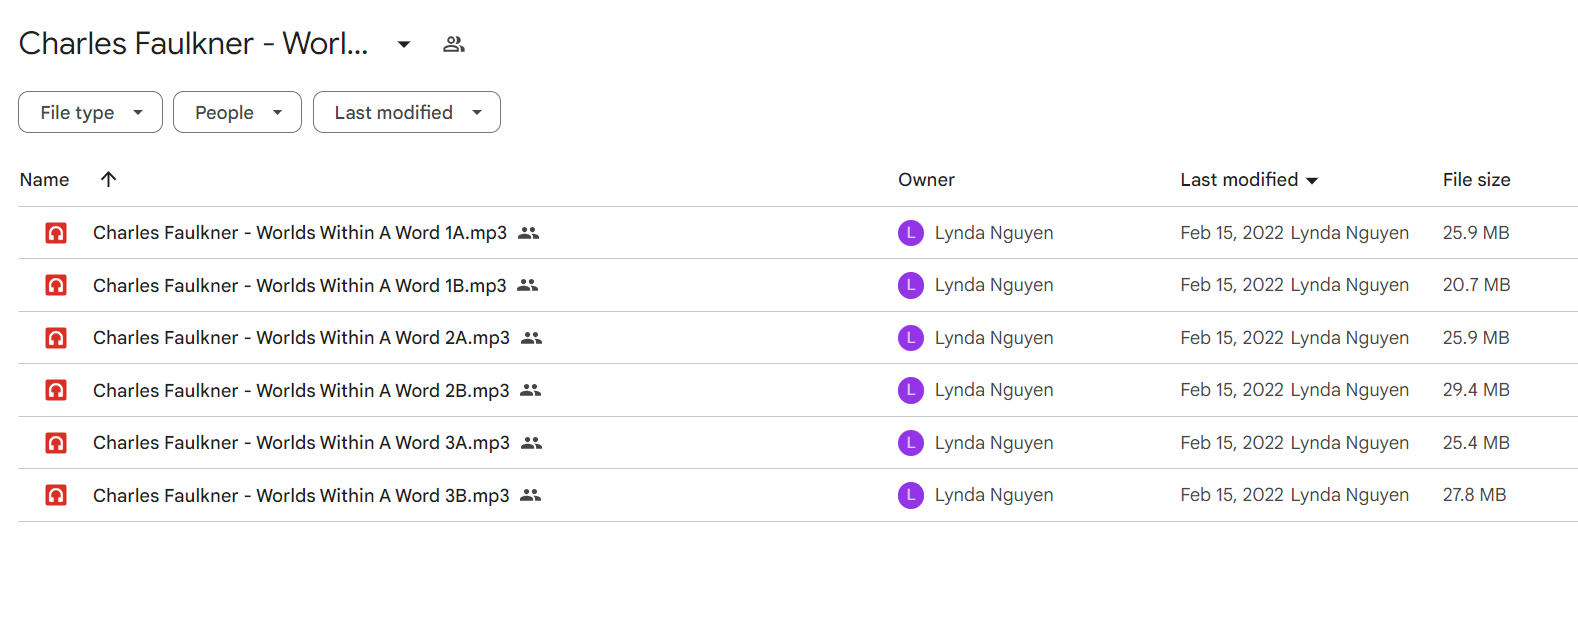Image resolution: width=1578 pixels, height=636 pixels.
Task: Click the owner avatar in Word 2B.mp3 row
Action: 911,390
